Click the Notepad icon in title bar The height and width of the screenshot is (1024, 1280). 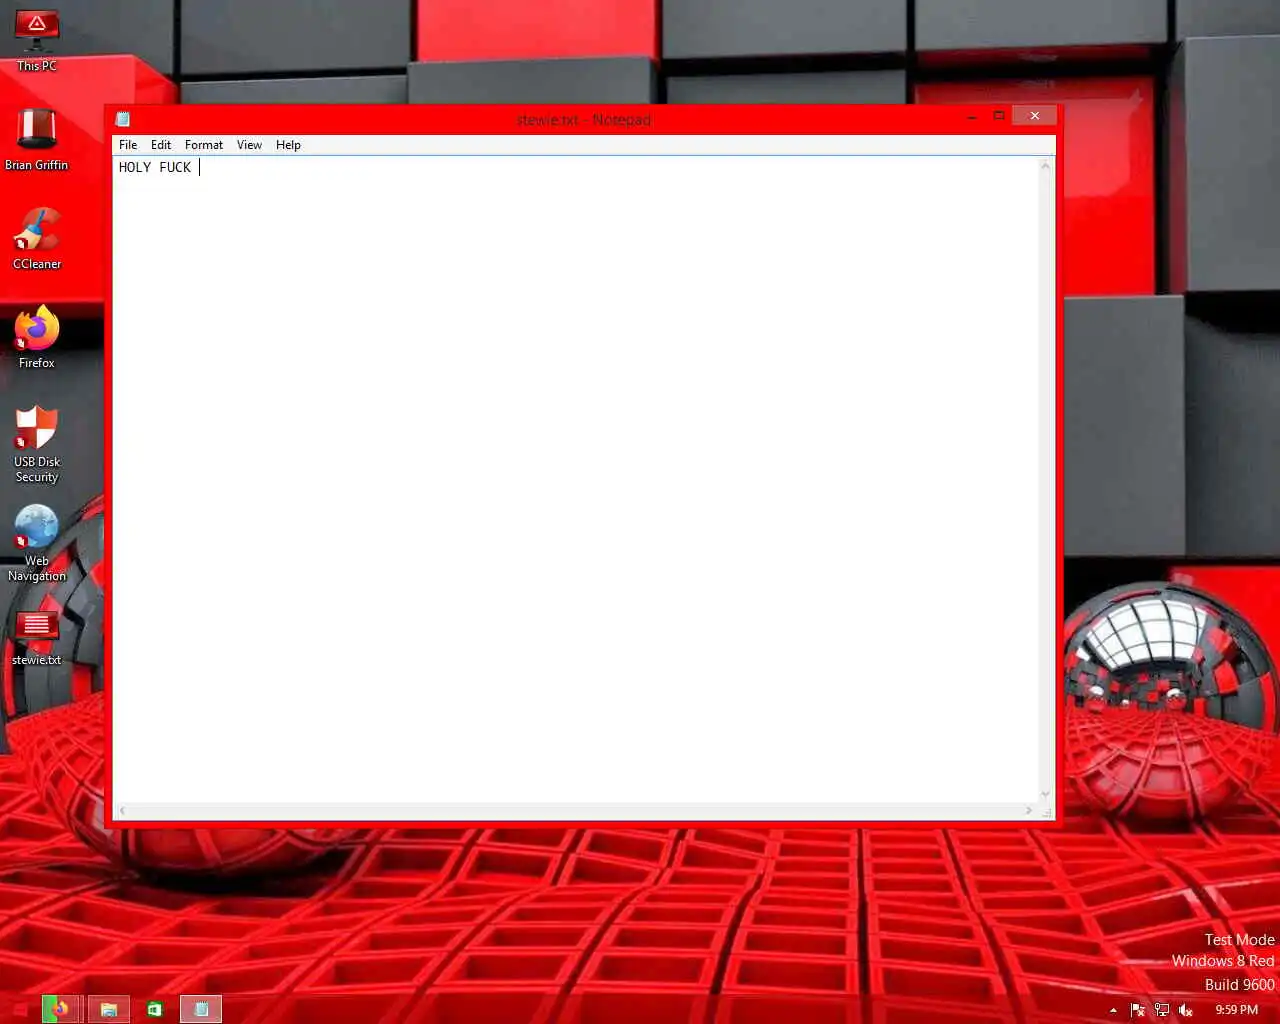tap(123, 119)
